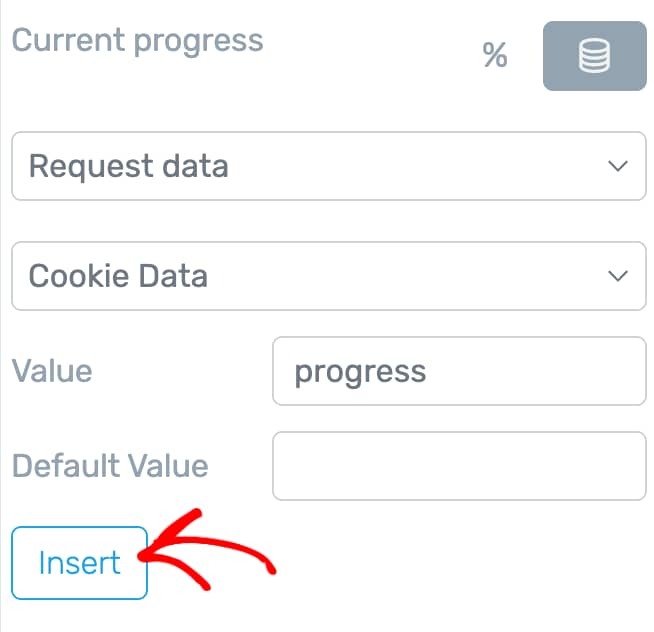This screenshot has height=632, width=654.
Task: Open the Request data dropdown
Action: (329, 166)
